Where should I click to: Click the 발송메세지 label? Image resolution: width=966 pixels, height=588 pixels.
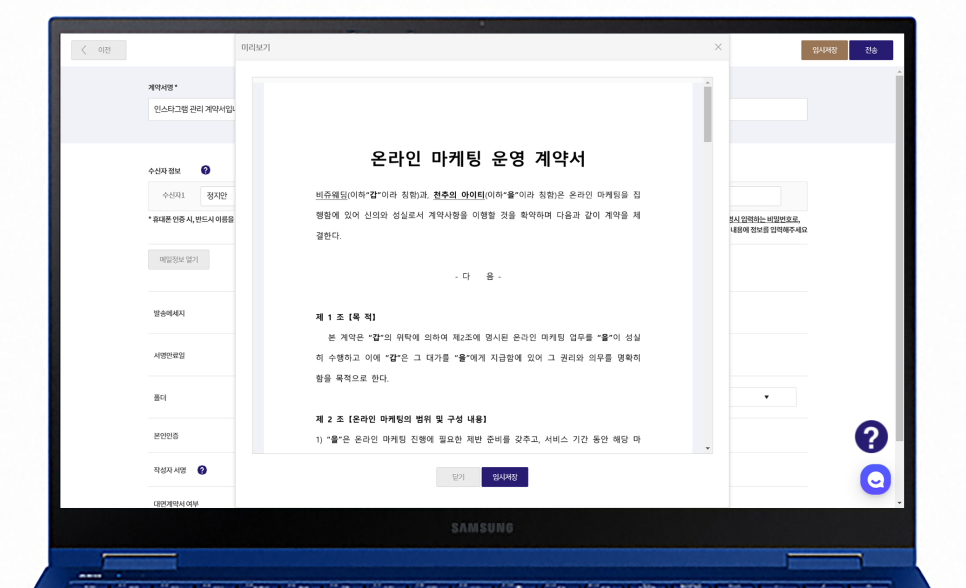pos(169,314)
